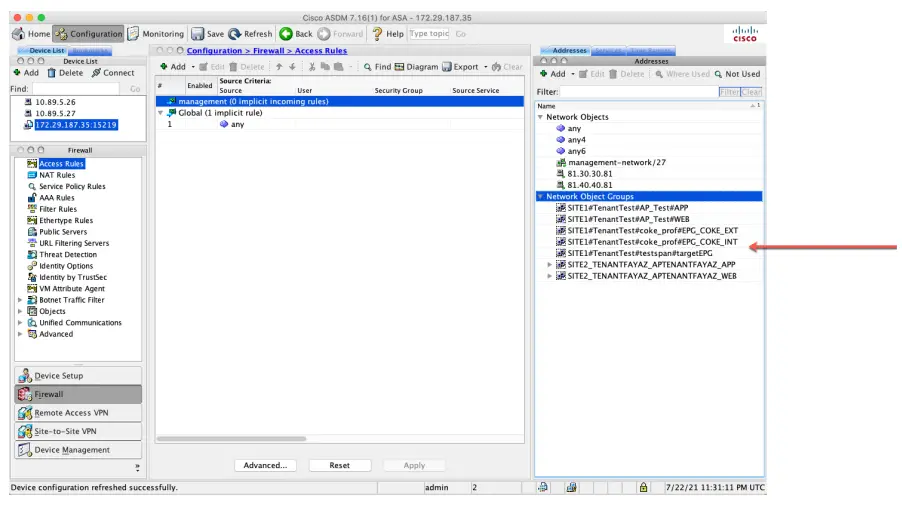The width and height of the screenshot is (902, 507).
Task: Select management implicit incoming rules row
Action: pos(339,101)
